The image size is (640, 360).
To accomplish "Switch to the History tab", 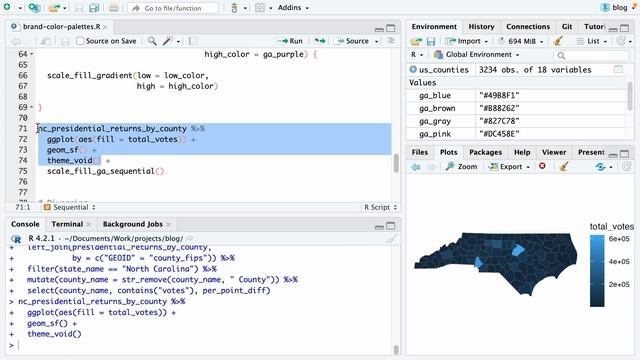I will click(481, 27).
